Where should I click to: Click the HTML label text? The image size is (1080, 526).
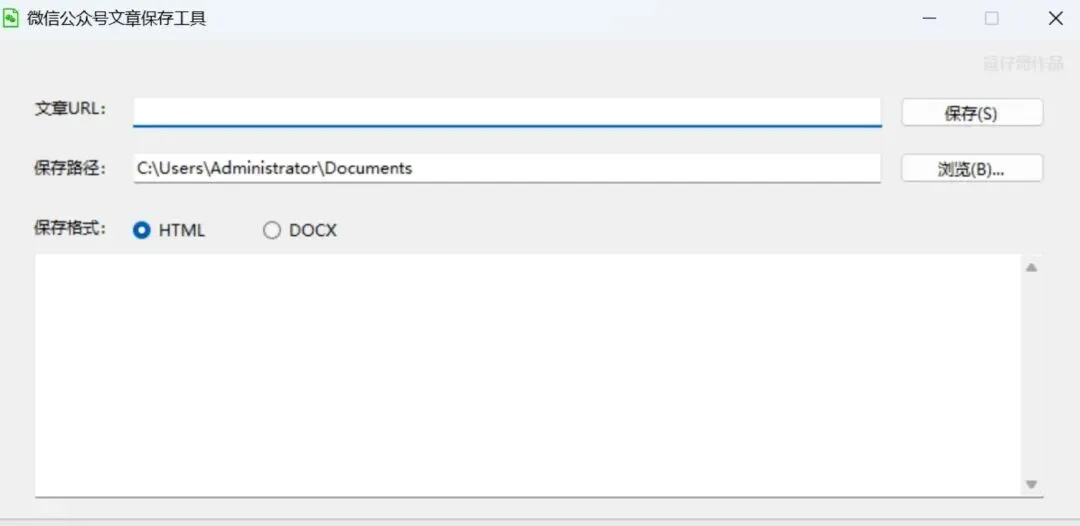[182, 231]
